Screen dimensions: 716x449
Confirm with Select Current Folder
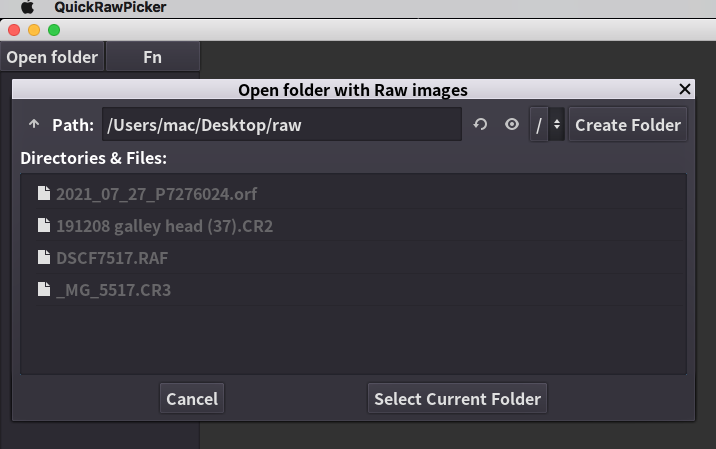(457, 399)
